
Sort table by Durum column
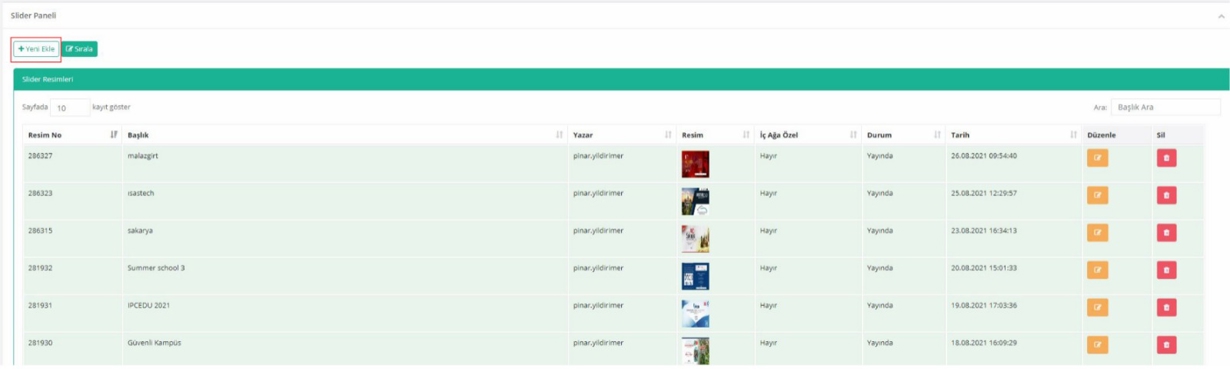tap(904, 134)
